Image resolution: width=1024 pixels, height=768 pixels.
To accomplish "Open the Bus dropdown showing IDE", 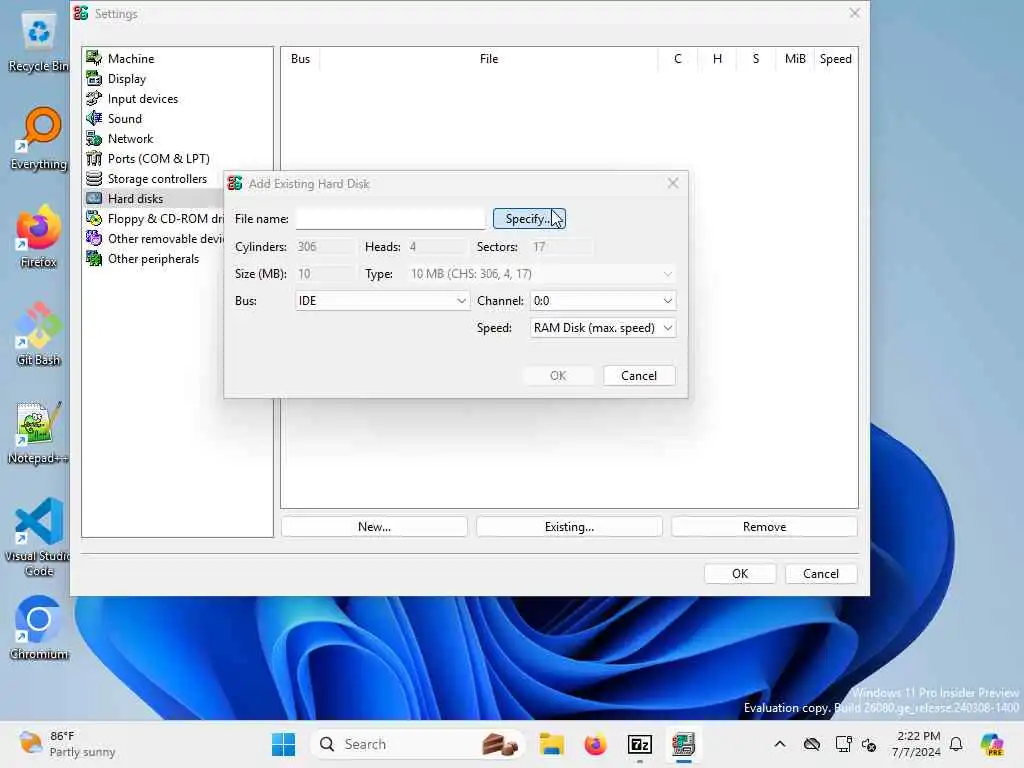I will [x=382, y=301].
